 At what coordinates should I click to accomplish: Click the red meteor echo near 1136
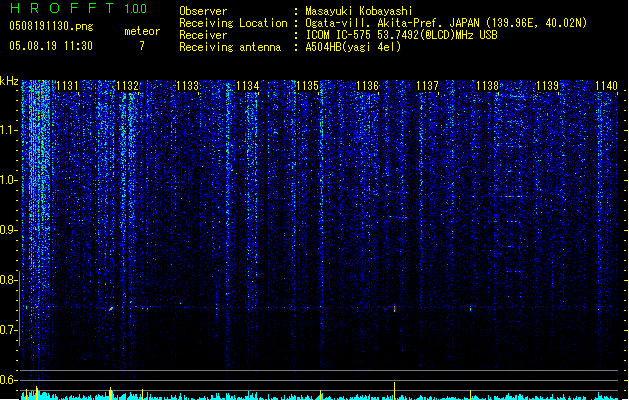click(394, 308)
